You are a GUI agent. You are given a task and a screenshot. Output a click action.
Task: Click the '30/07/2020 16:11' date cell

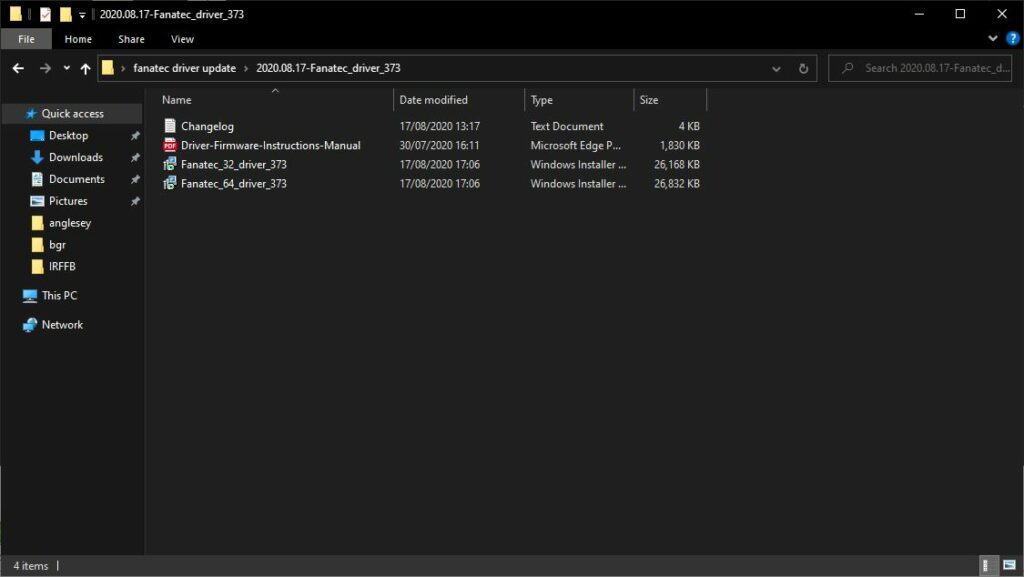click(440, 145)
